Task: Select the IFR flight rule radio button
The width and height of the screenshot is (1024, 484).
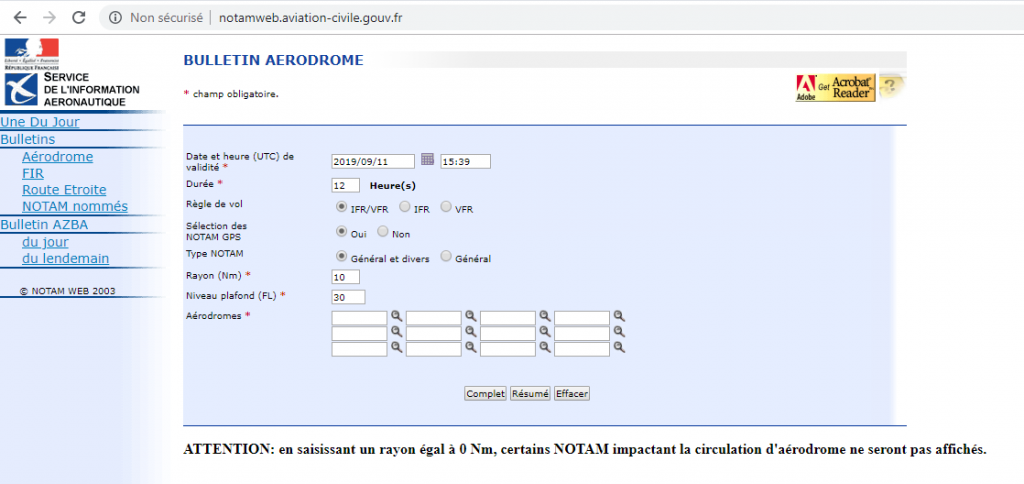Action: tap(404, 208)
